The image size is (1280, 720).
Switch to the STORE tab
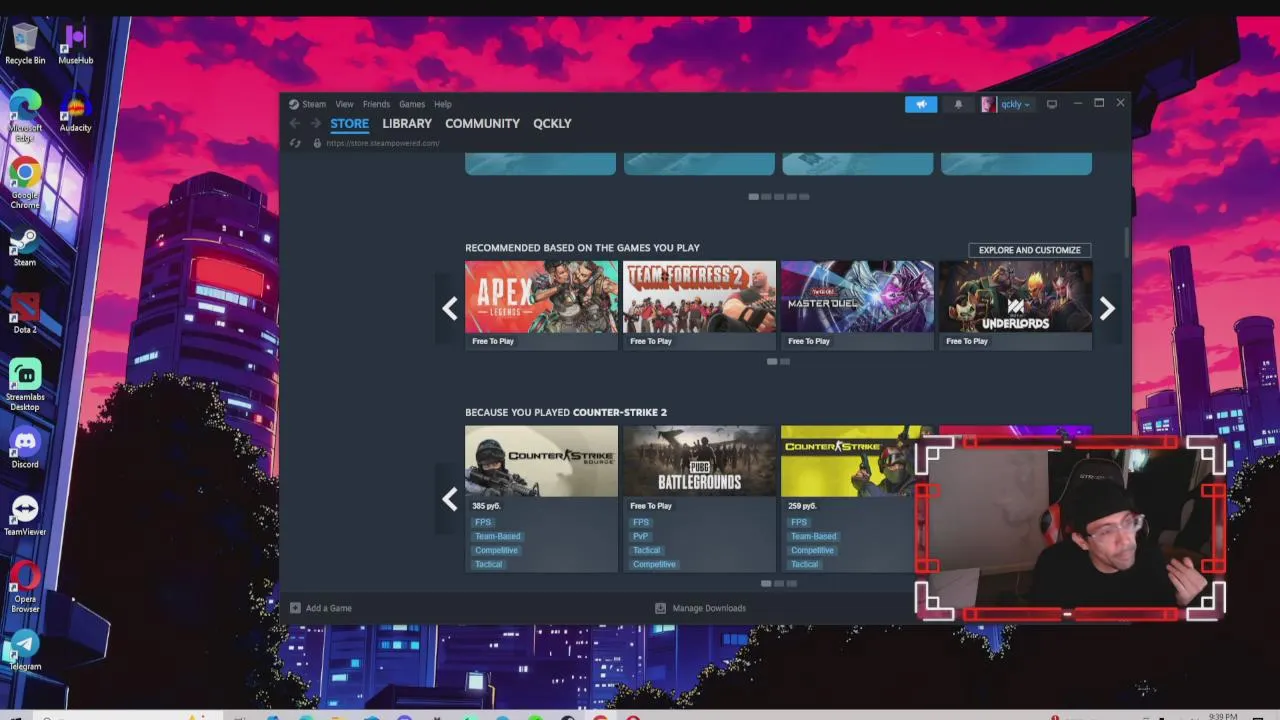[x=349, y=123]
